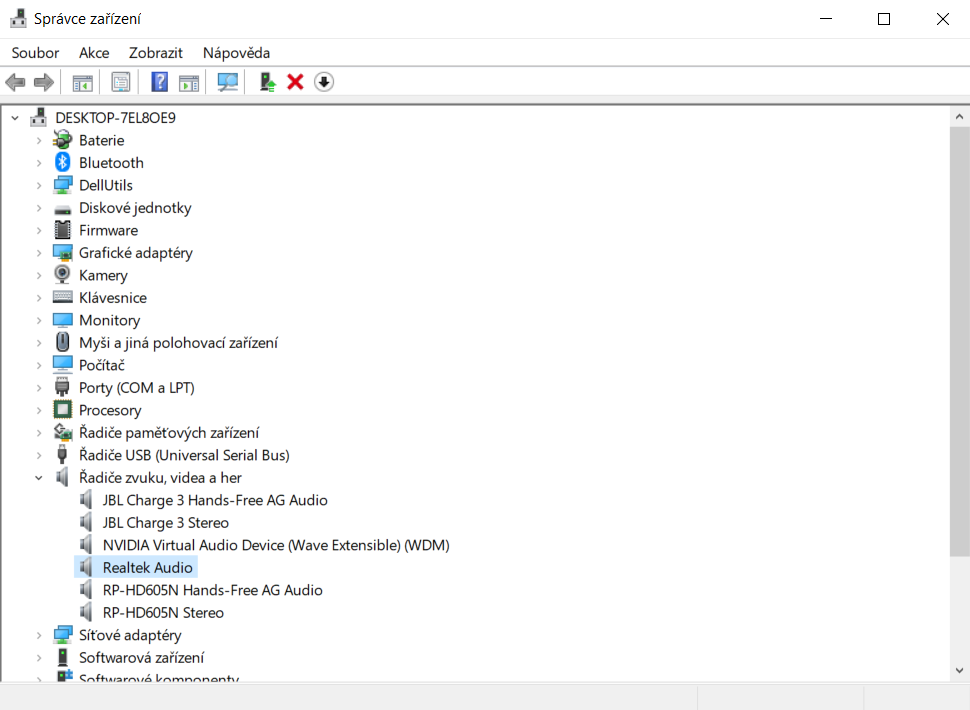Click the mouse icon beside Myši a jiná polohovací zařízení
The height and width of the screenshot is (710, 970).
62,342
